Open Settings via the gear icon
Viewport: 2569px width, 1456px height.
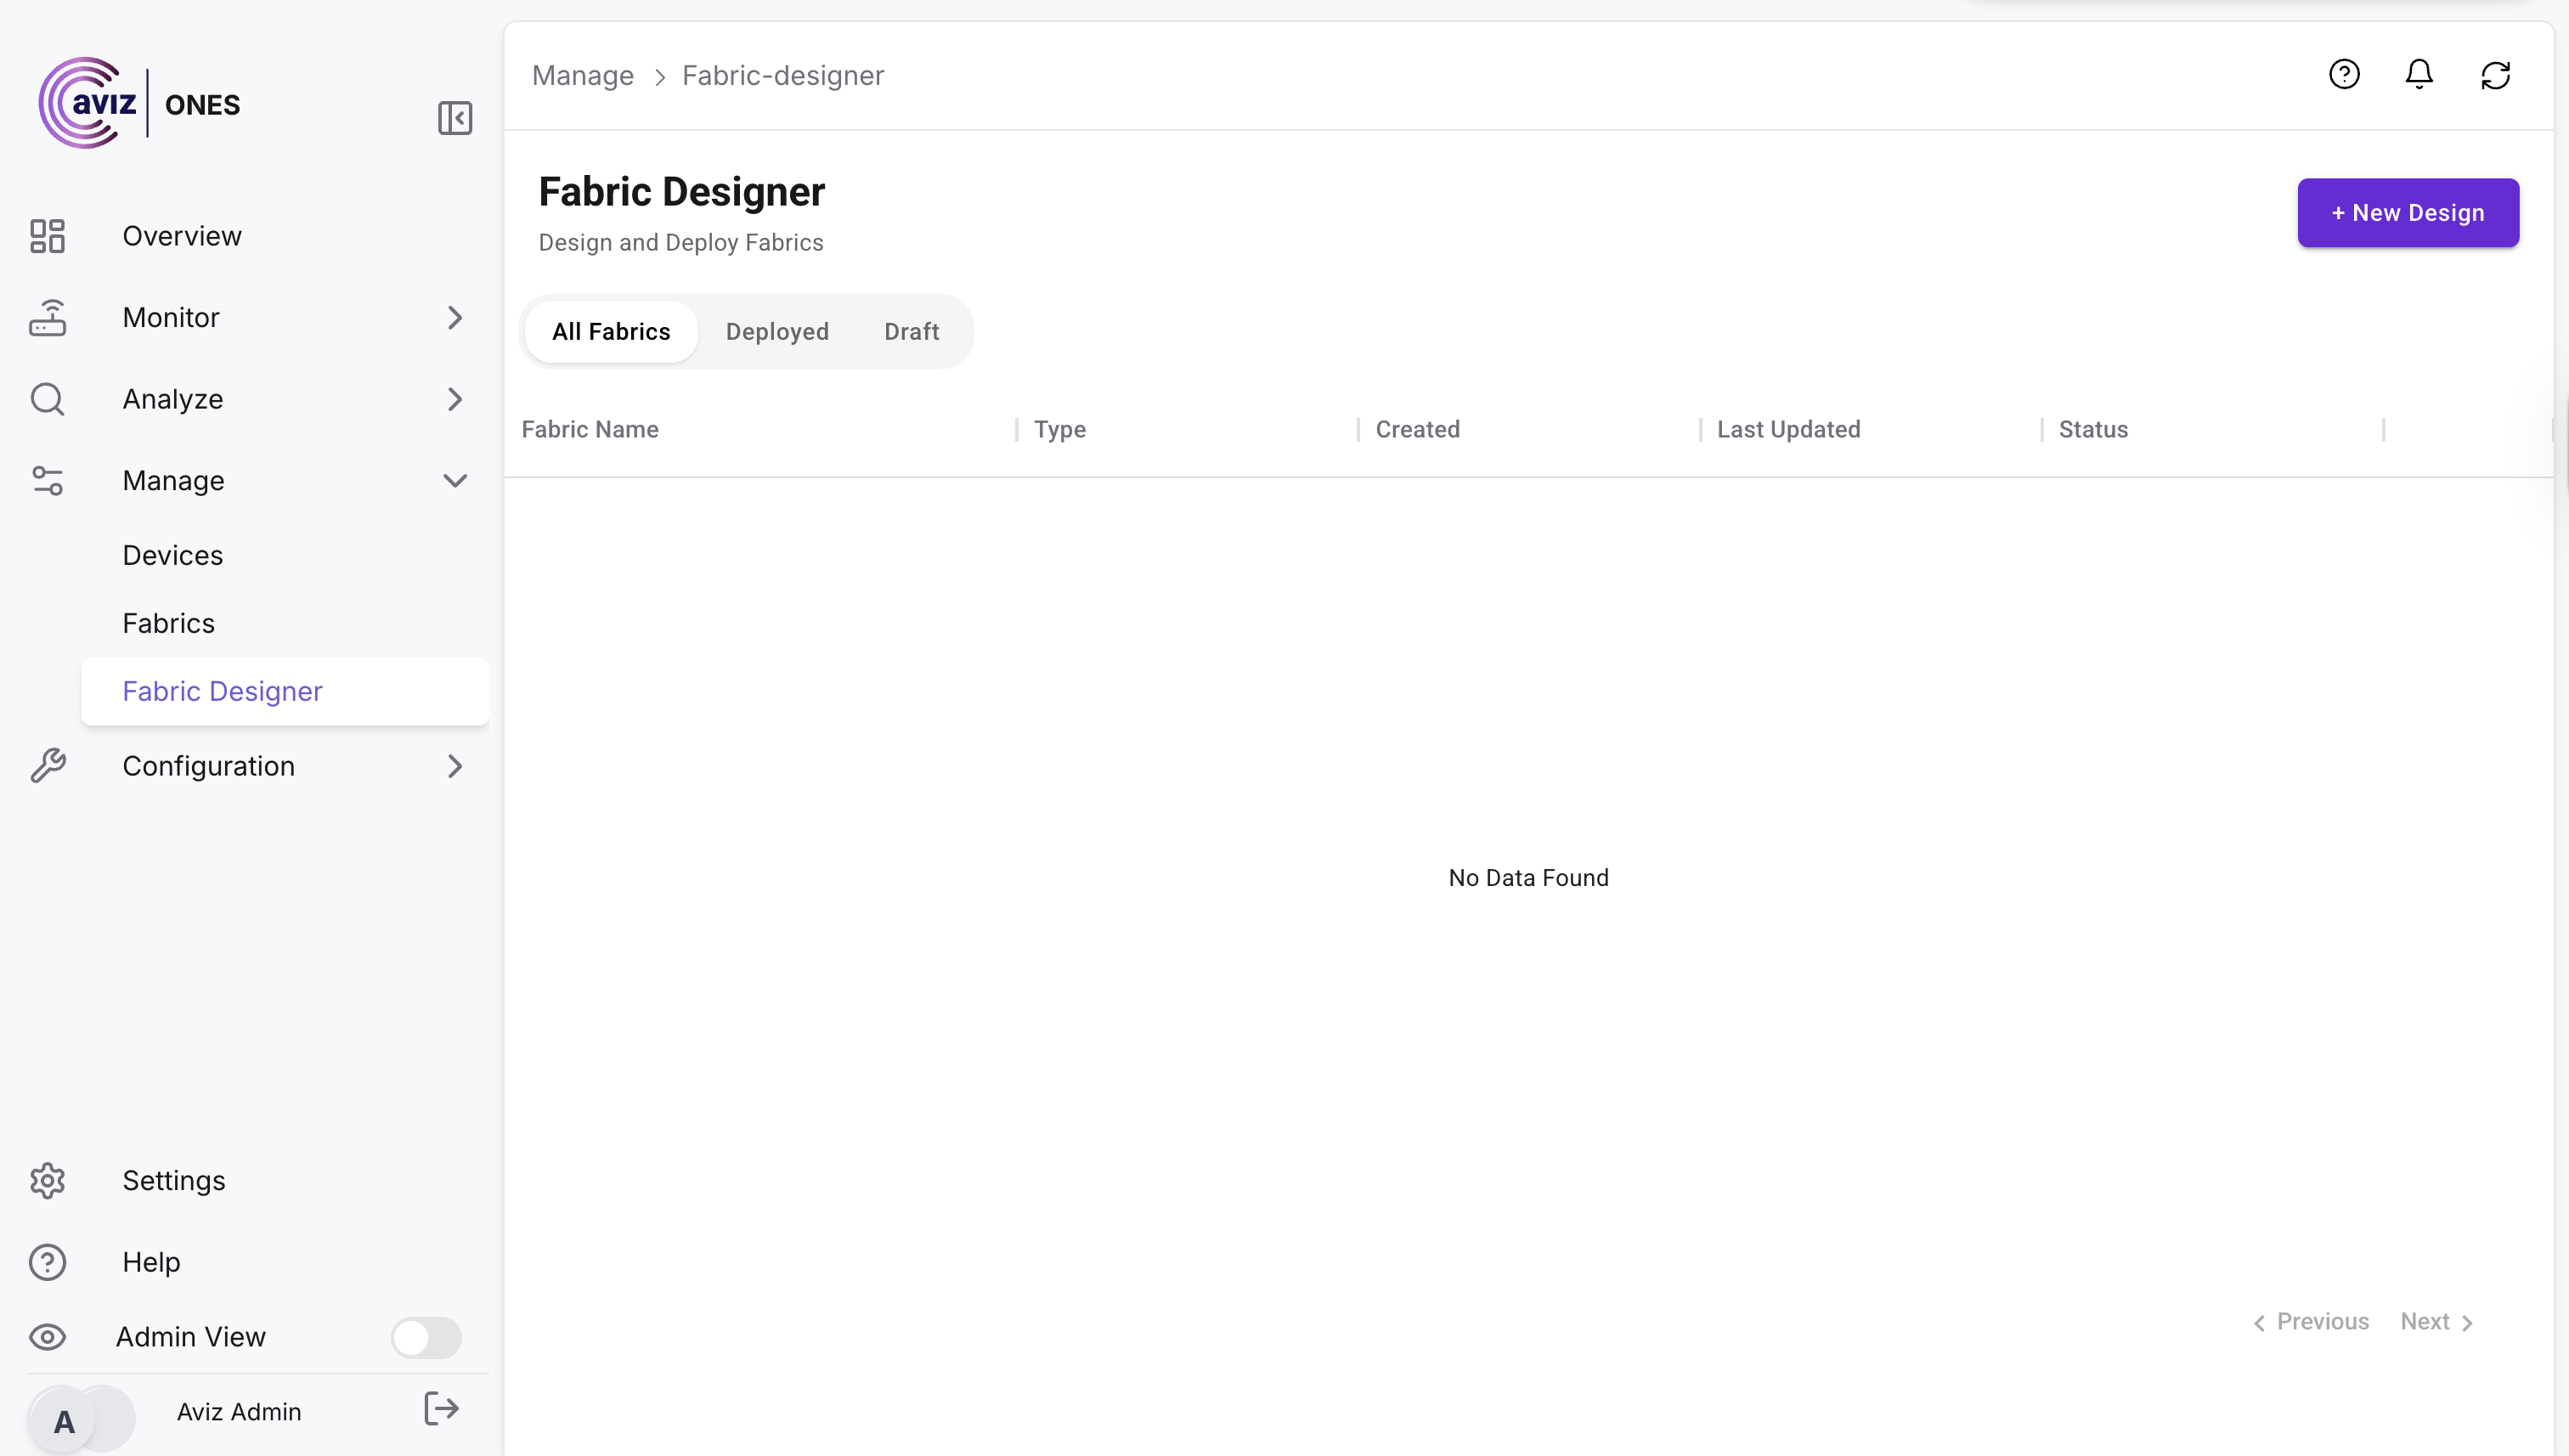pyautogui.click(x=47, y=1181)
